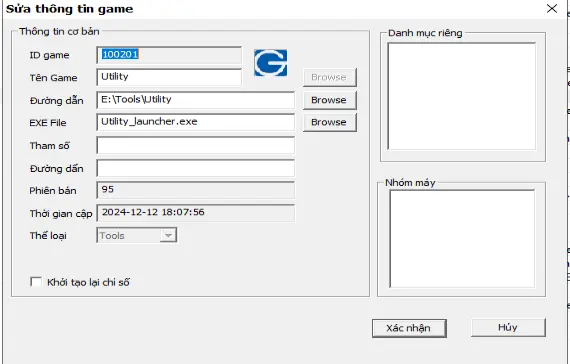570x364 pixels.
Task: Click the blue G game icon
Action: pyautogui.click(x=270, y=63)
